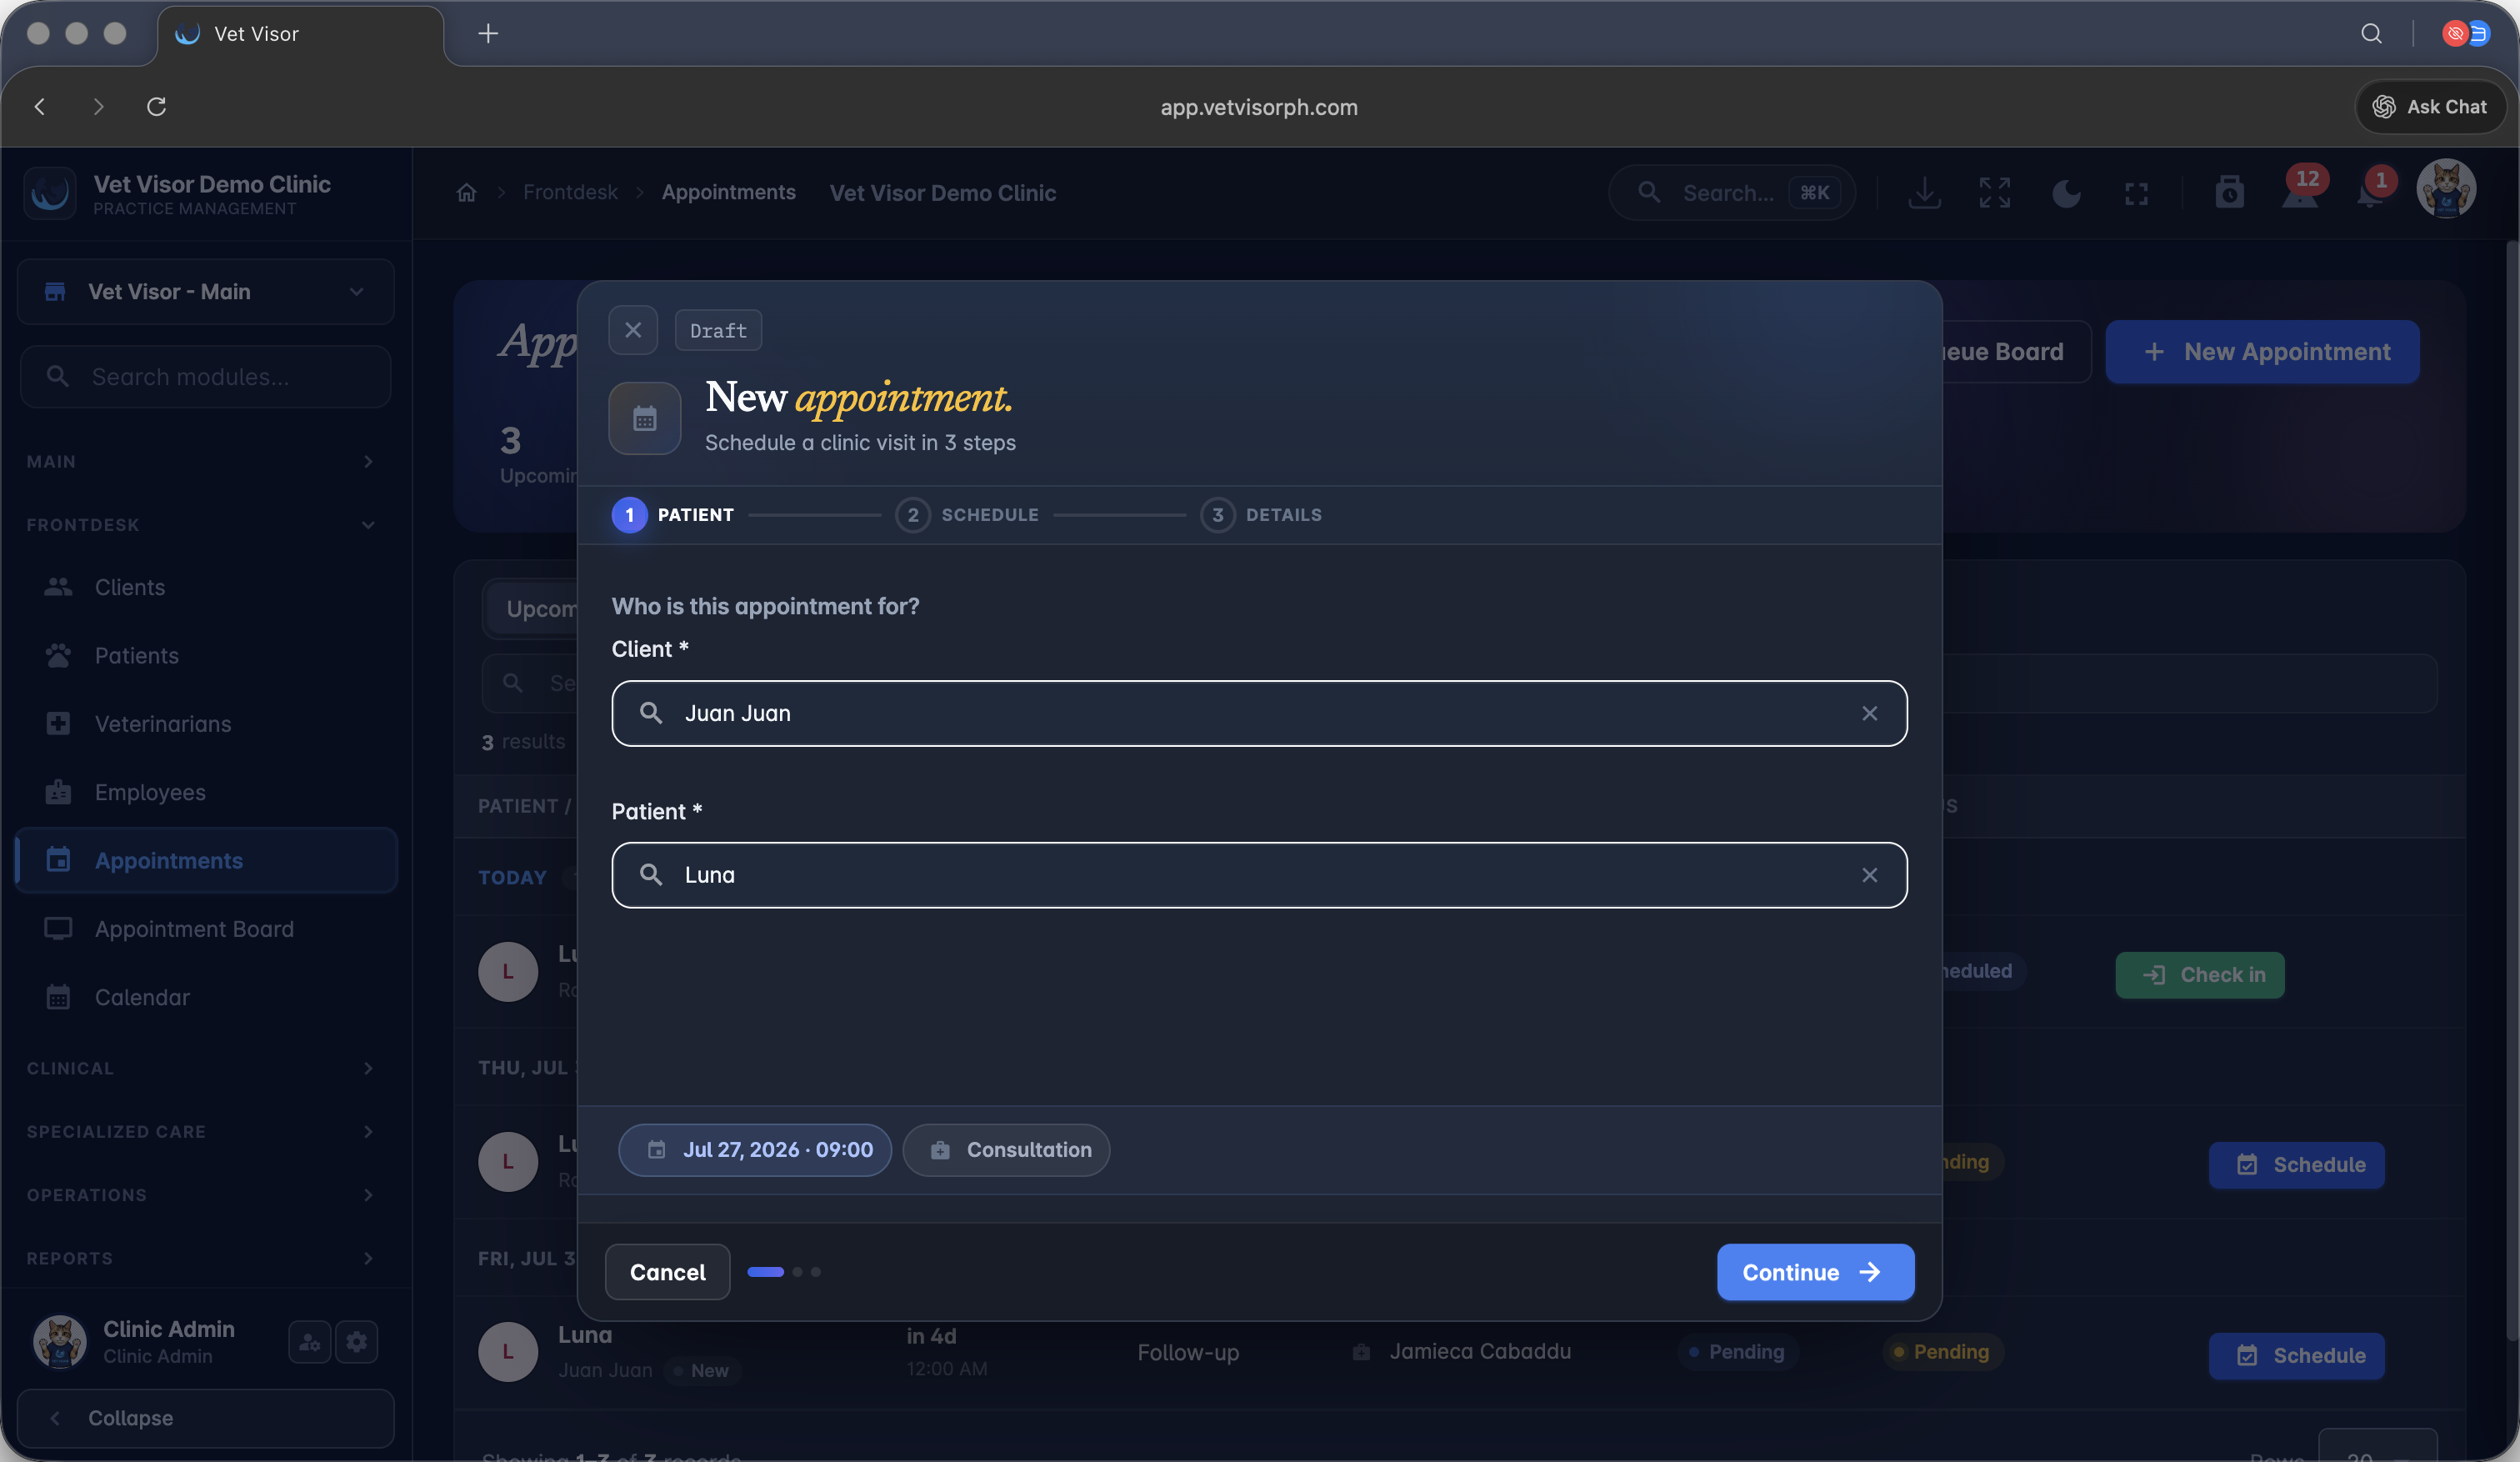Click the Draft status badge

[718, 331]
